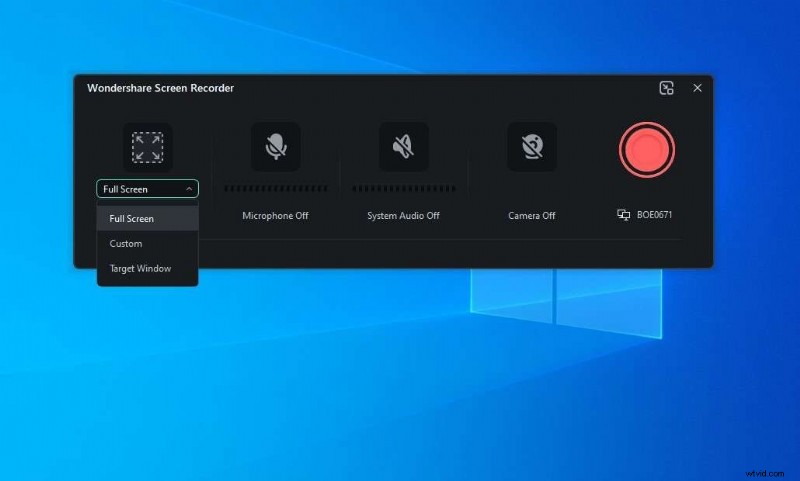
Task: Close the Wondershare Screen Recorder window
Action: click(x=697, y=88)
